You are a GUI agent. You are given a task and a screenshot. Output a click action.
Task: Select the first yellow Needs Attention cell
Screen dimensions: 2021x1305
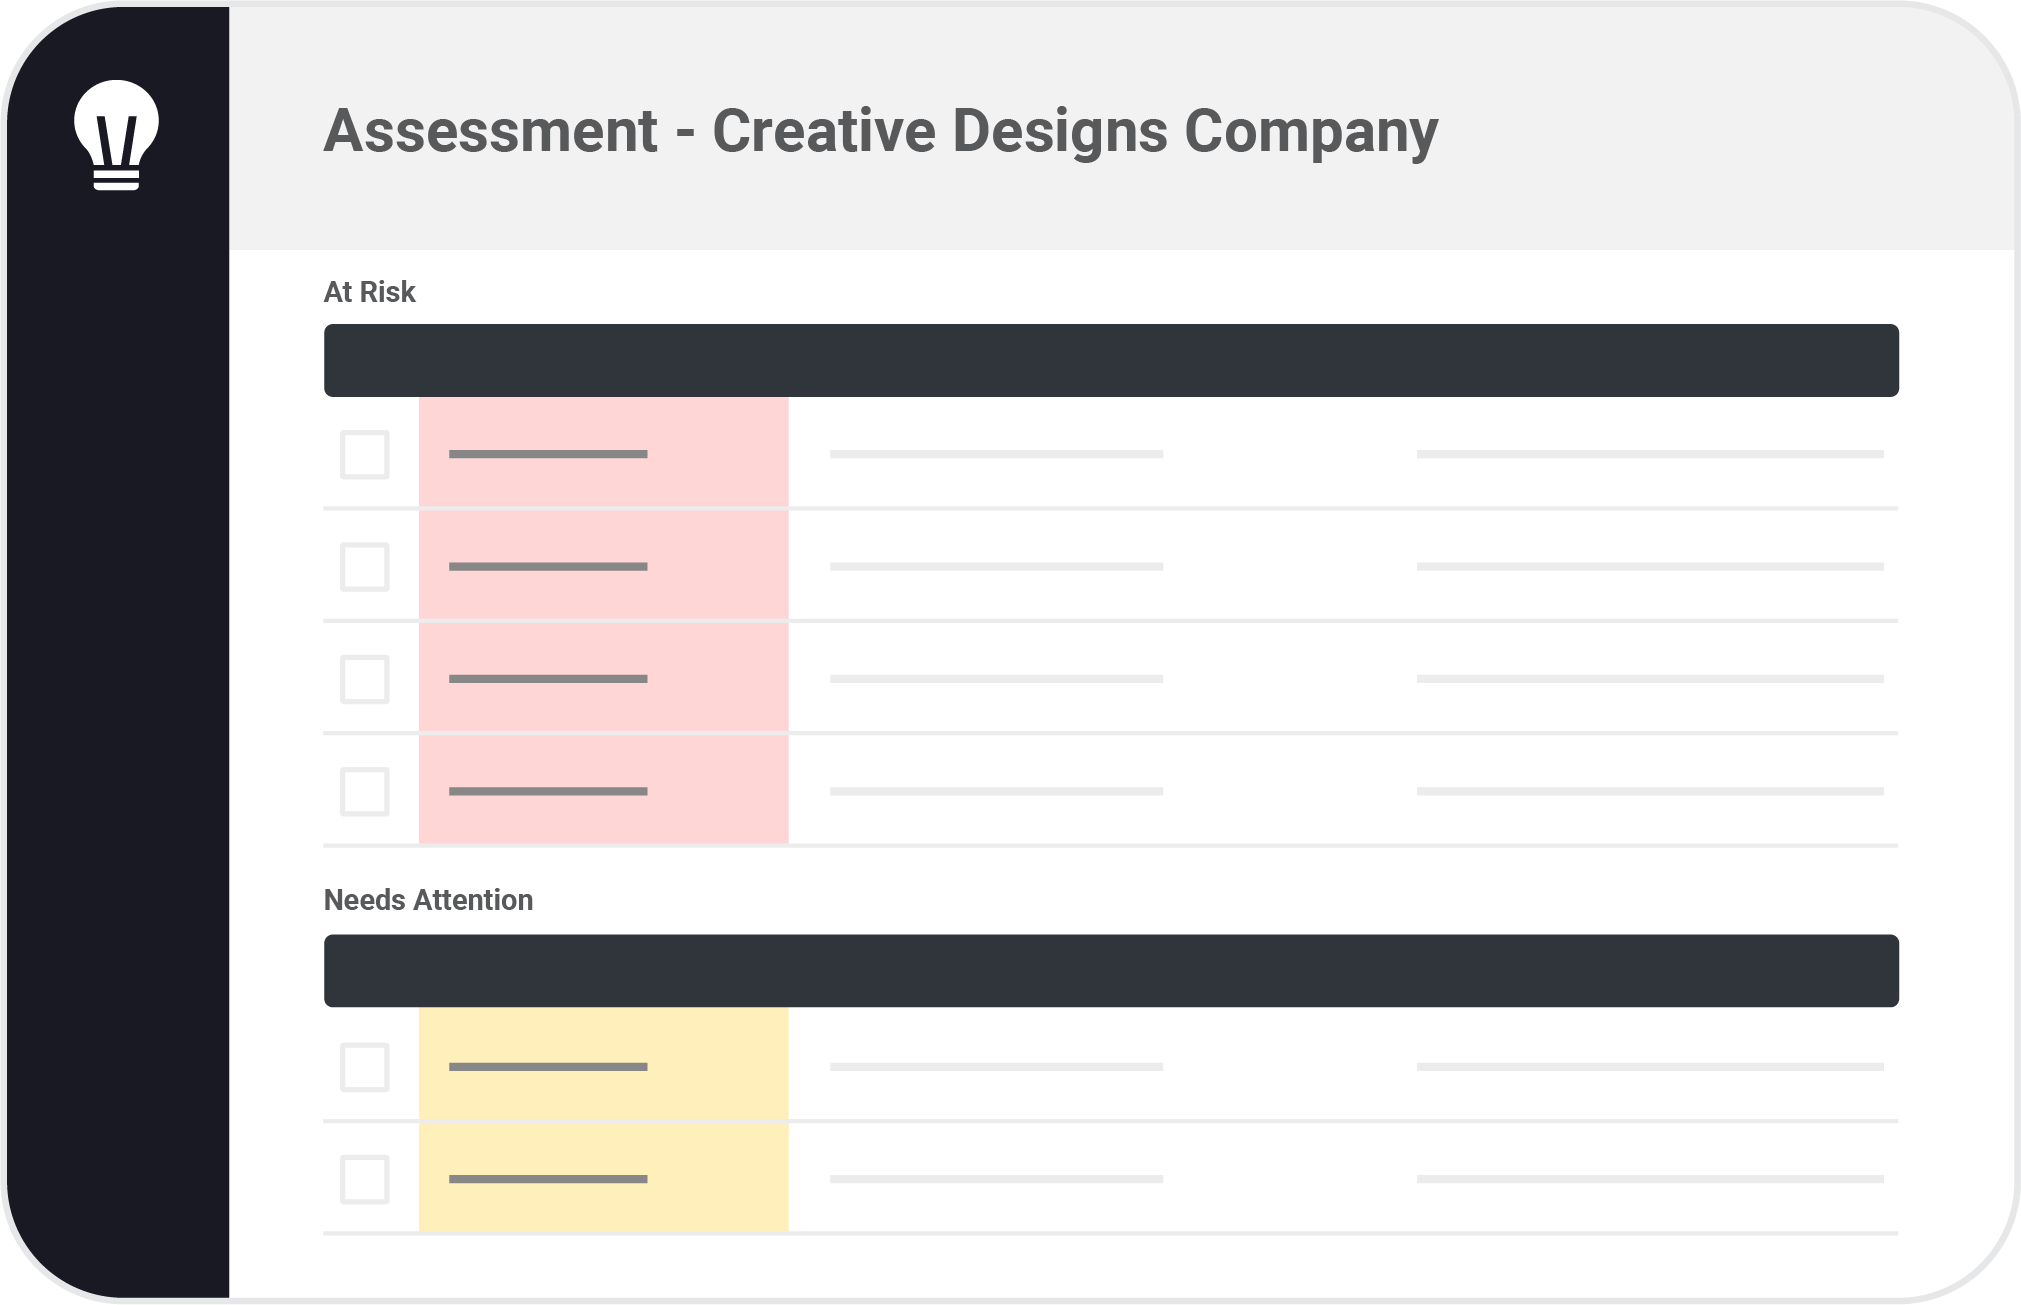click(603, 1063)
